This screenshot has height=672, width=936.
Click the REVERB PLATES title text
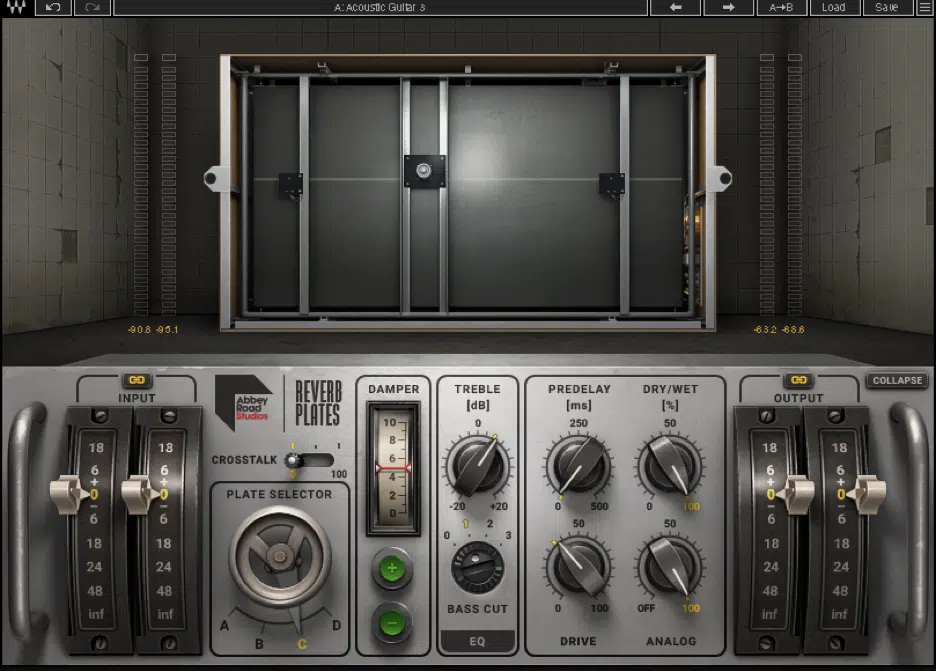[x=318, y=404]
